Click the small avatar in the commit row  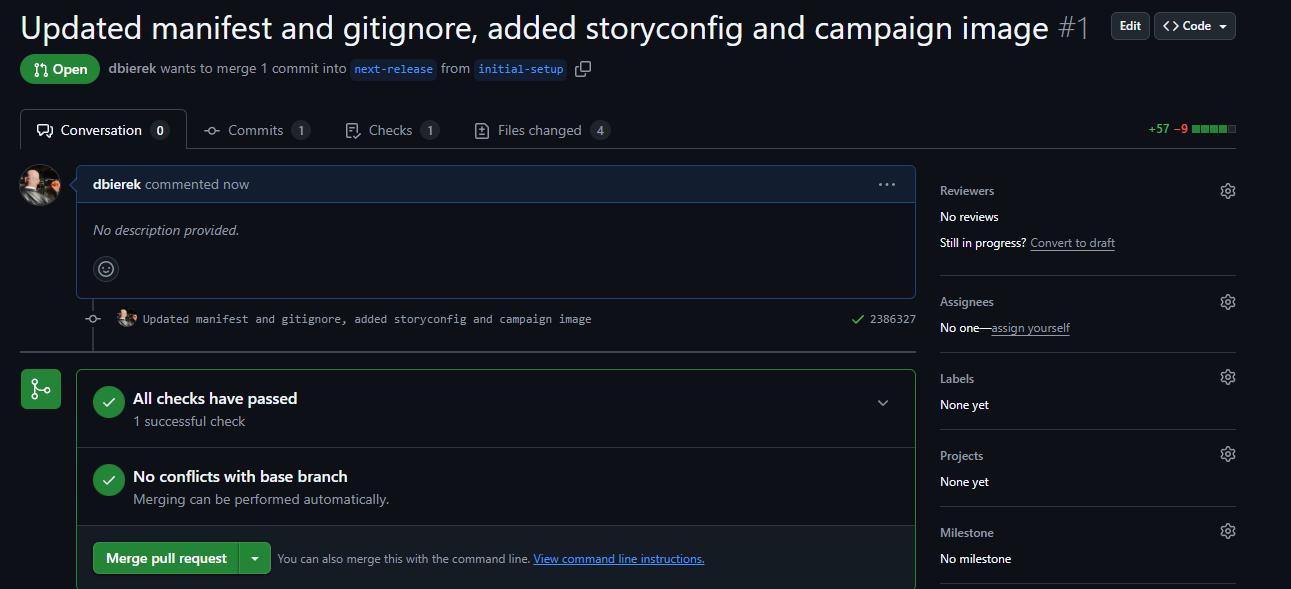tap(126, 318)
